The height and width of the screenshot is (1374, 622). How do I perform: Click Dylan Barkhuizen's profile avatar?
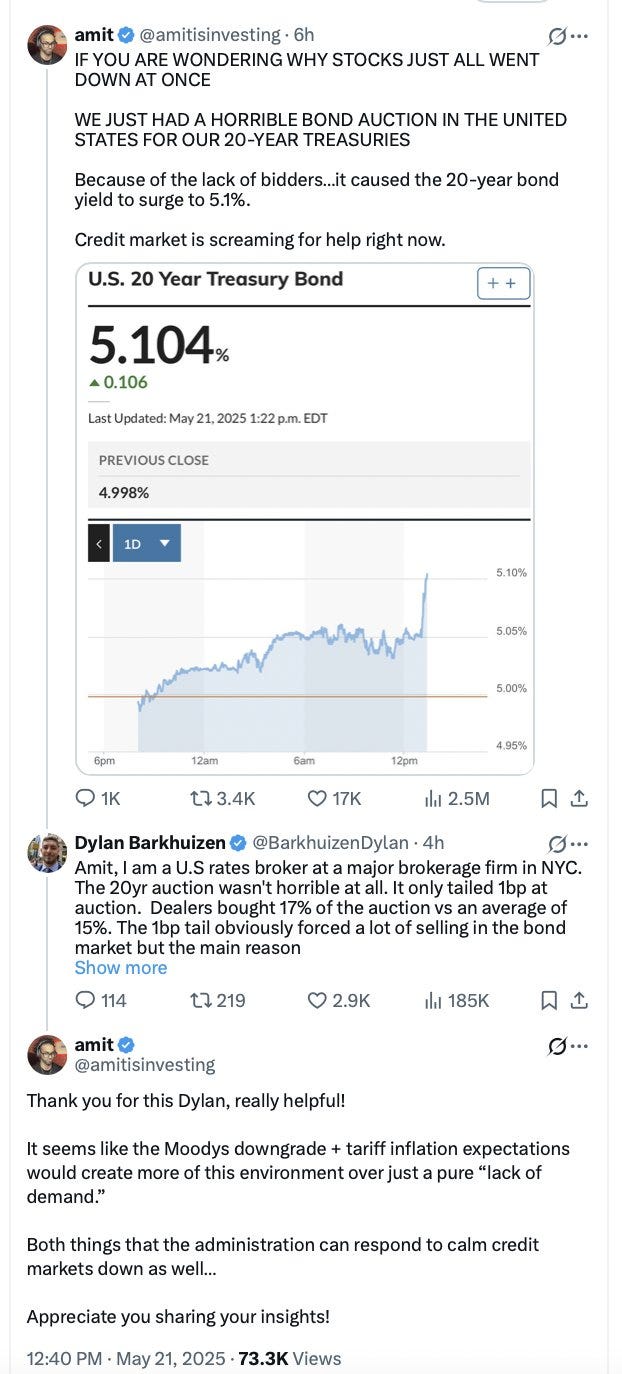pyautogui.click(x=46, y=852)
